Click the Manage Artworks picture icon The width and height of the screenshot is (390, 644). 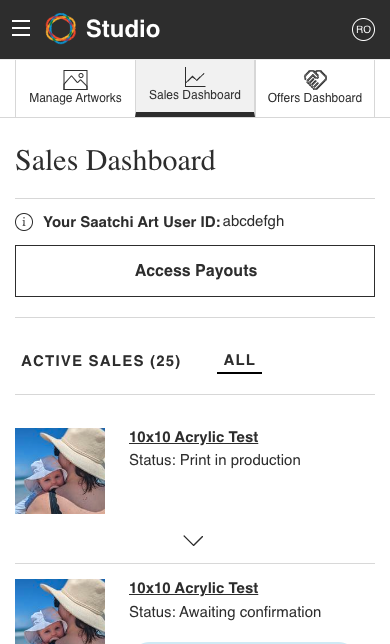(x=75, y=80)
